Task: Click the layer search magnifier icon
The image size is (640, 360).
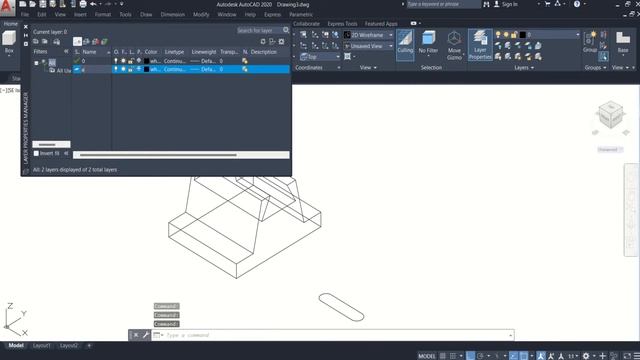Action: [286, 30]
